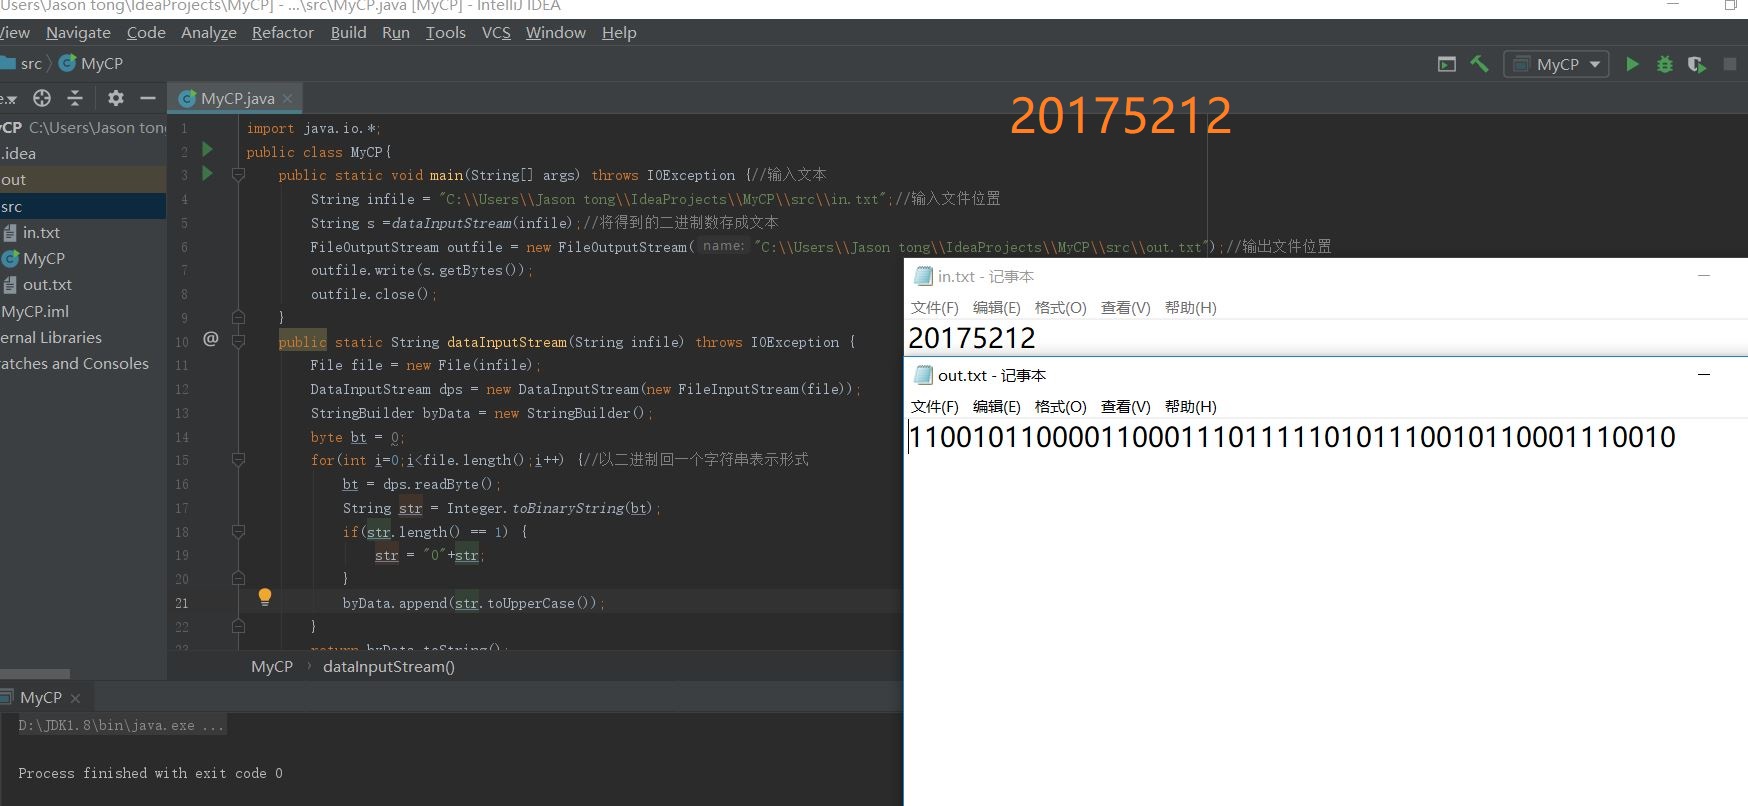Open the Navigate menu
The width and height of the screenshot is (1748, 806).
(x=78, y=33)
